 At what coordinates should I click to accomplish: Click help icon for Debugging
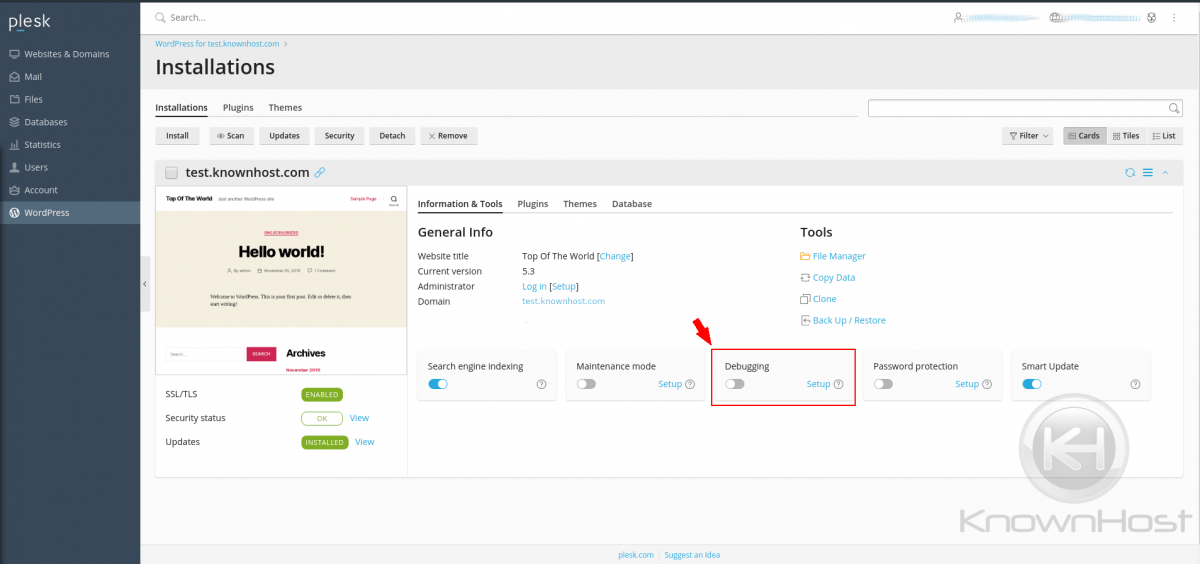point(838,384)
